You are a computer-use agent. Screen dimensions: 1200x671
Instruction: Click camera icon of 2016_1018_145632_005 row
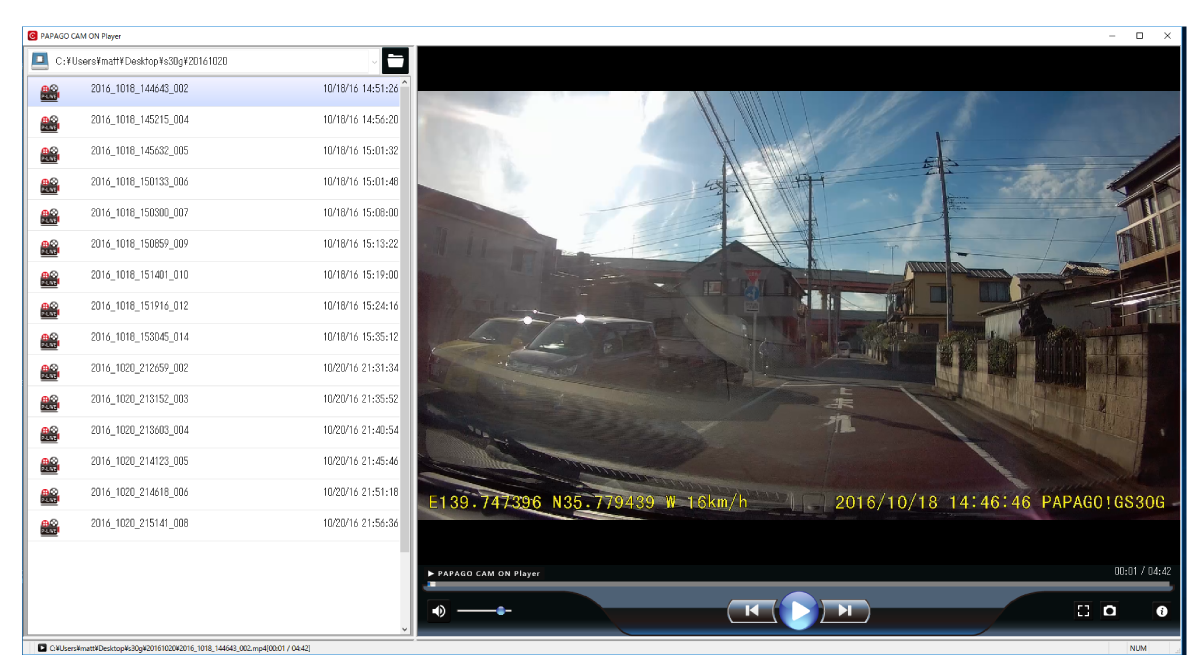point(49,154)
